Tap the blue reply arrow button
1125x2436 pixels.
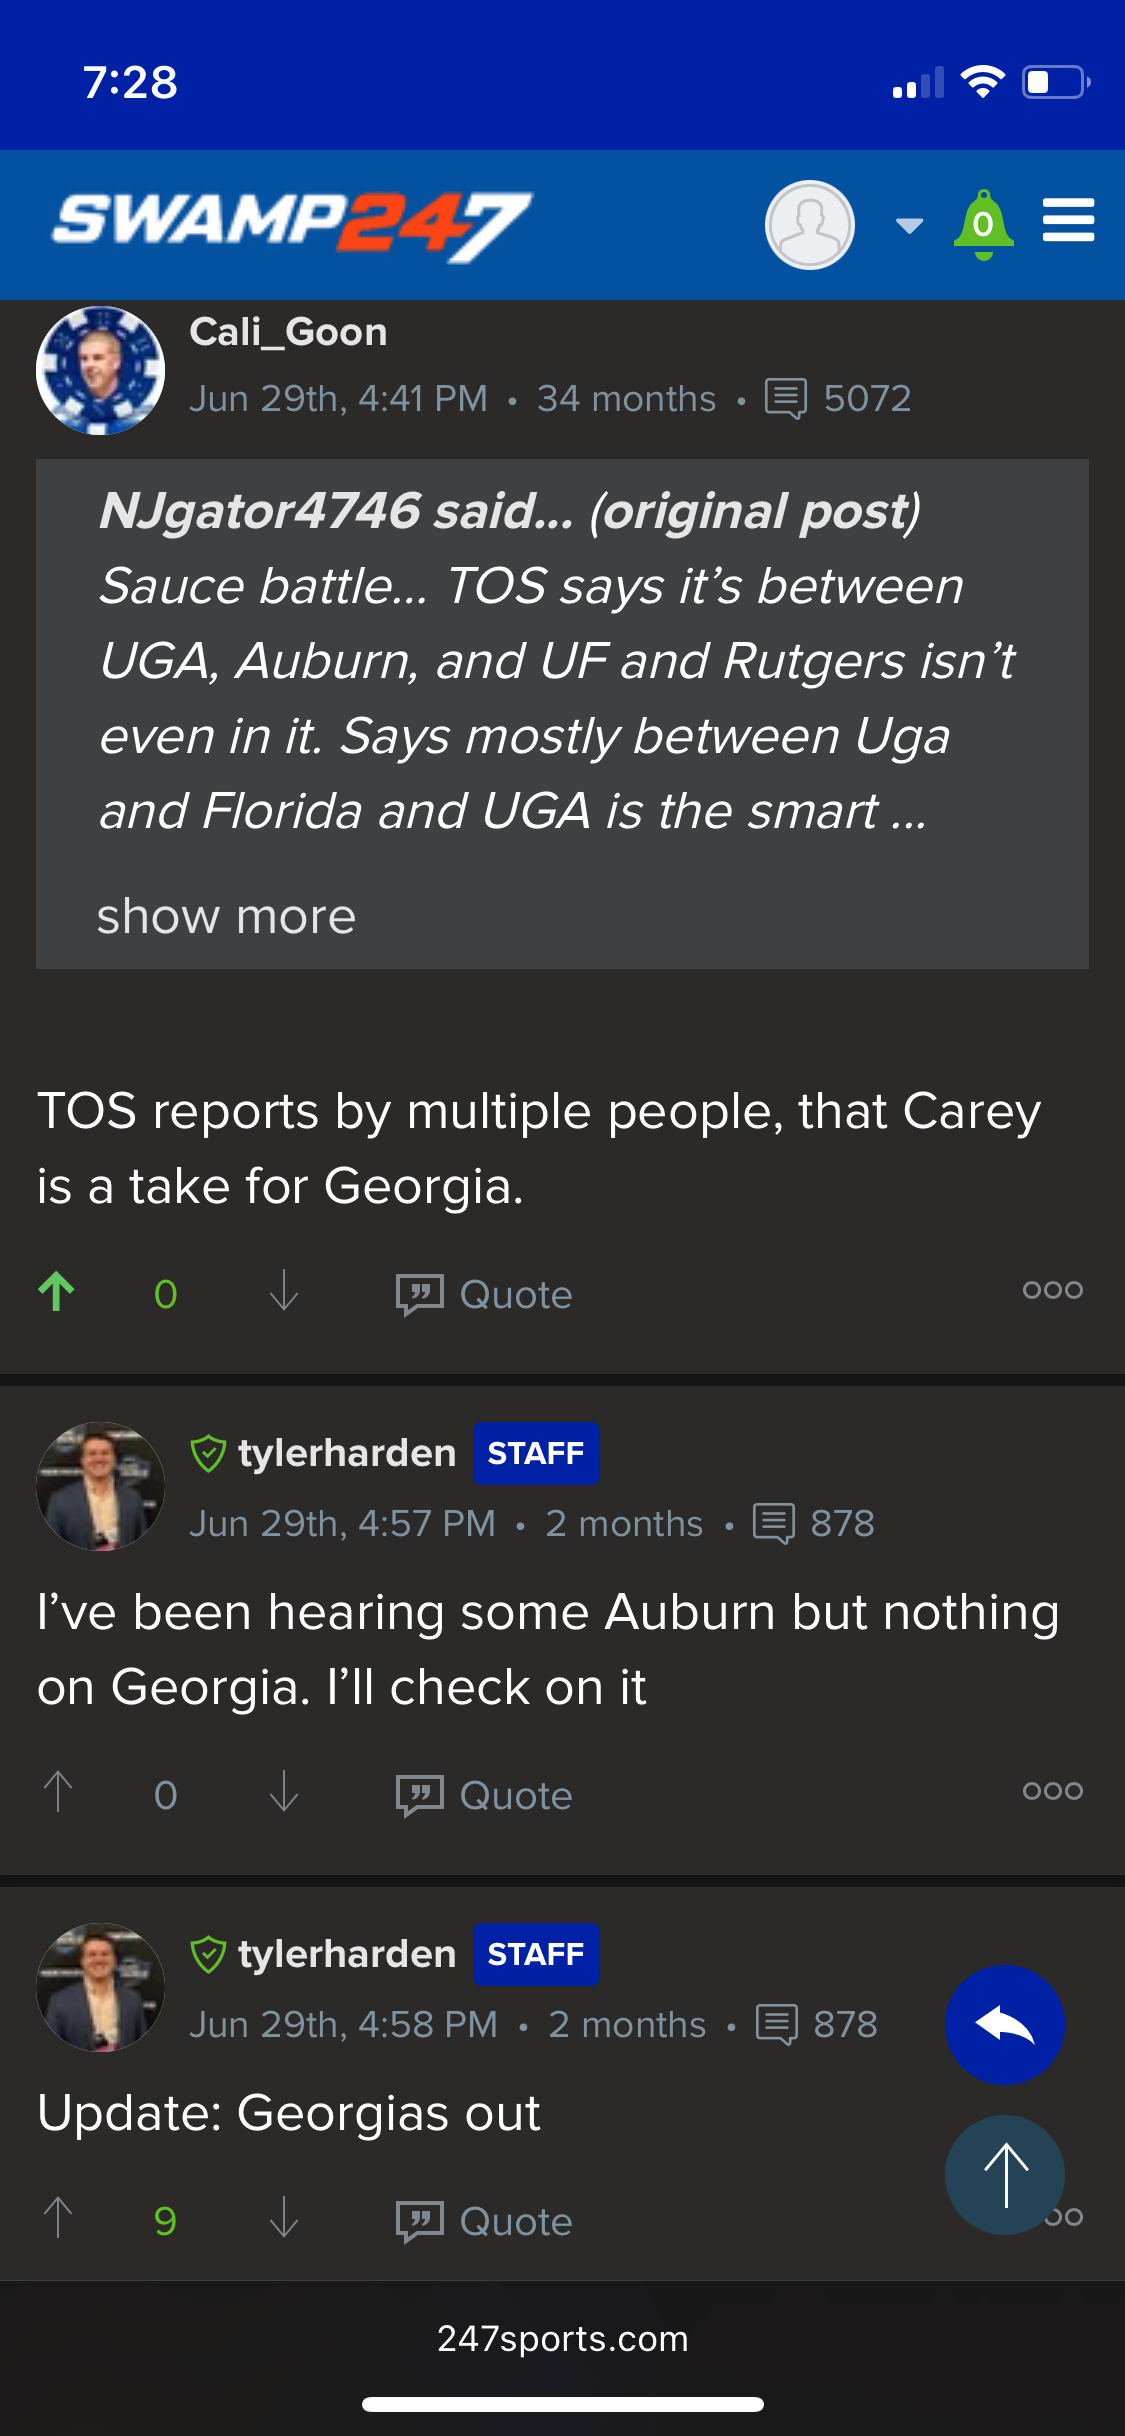point(1005,2024)
